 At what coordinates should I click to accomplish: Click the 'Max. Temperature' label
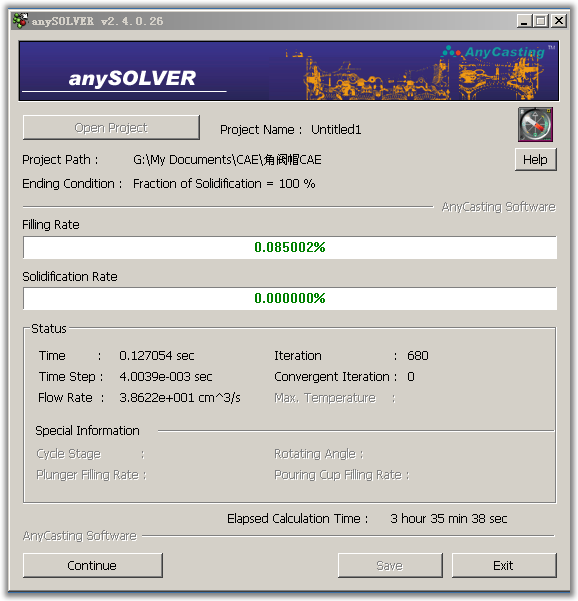coord(325,398)
